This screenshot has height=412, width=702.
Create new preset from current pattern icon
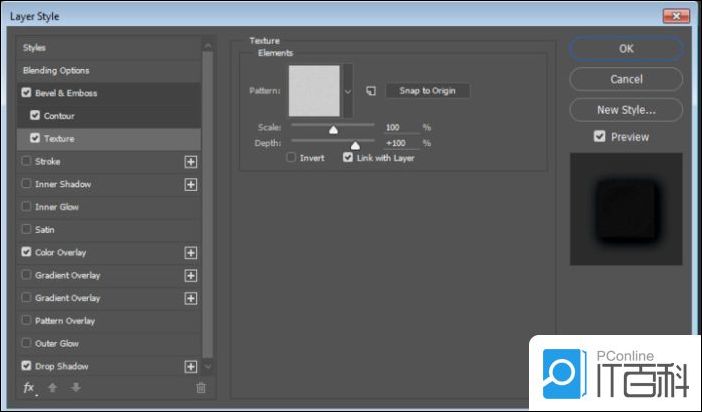coord(371,91)
